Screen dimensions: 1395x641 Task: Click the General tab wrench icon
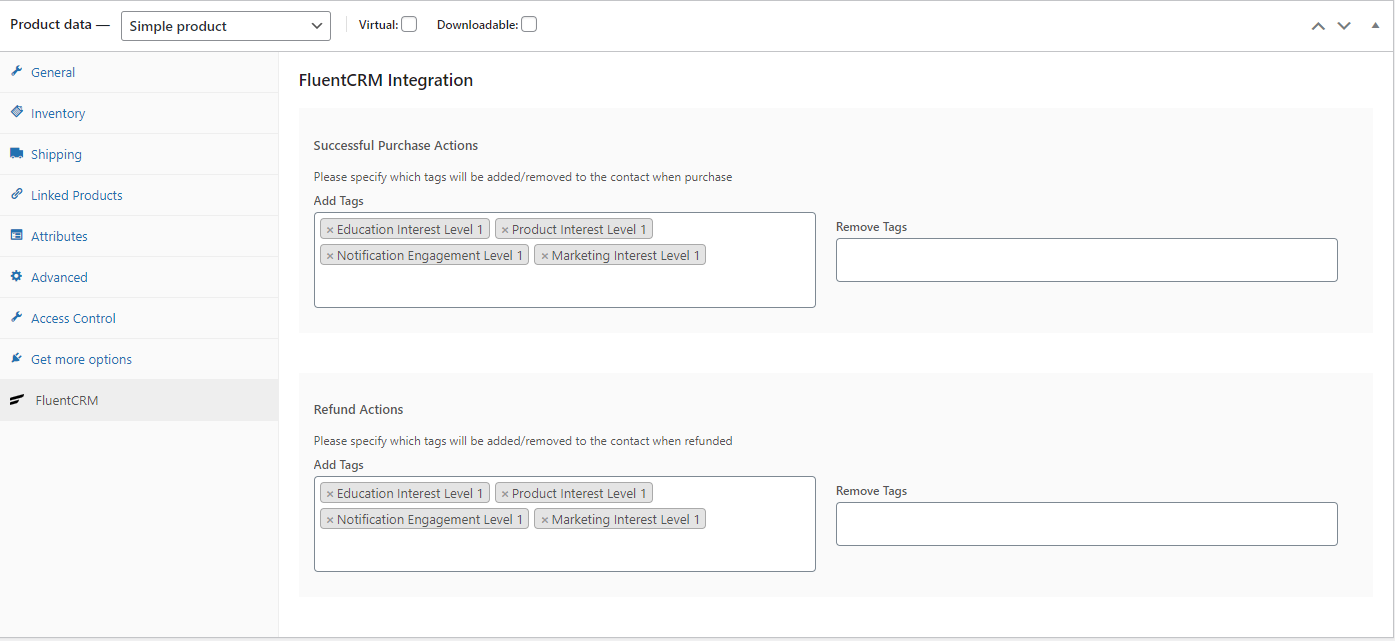(16, 72)
